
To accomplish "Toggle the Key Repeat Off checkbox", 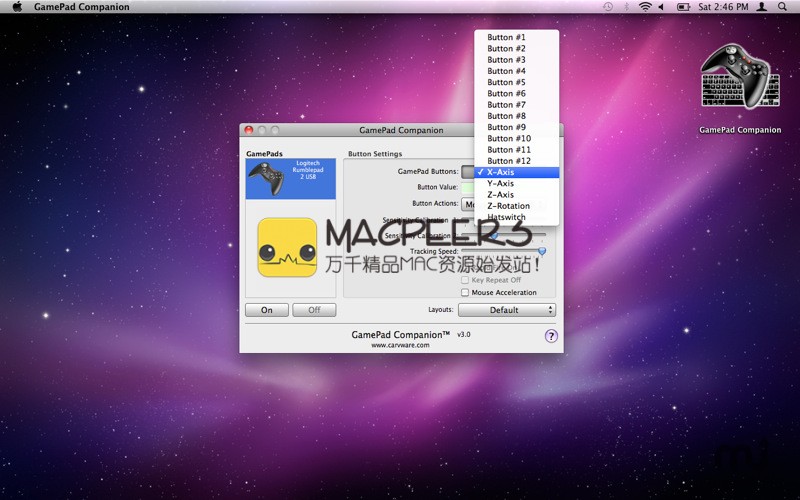I will (465, 281).
